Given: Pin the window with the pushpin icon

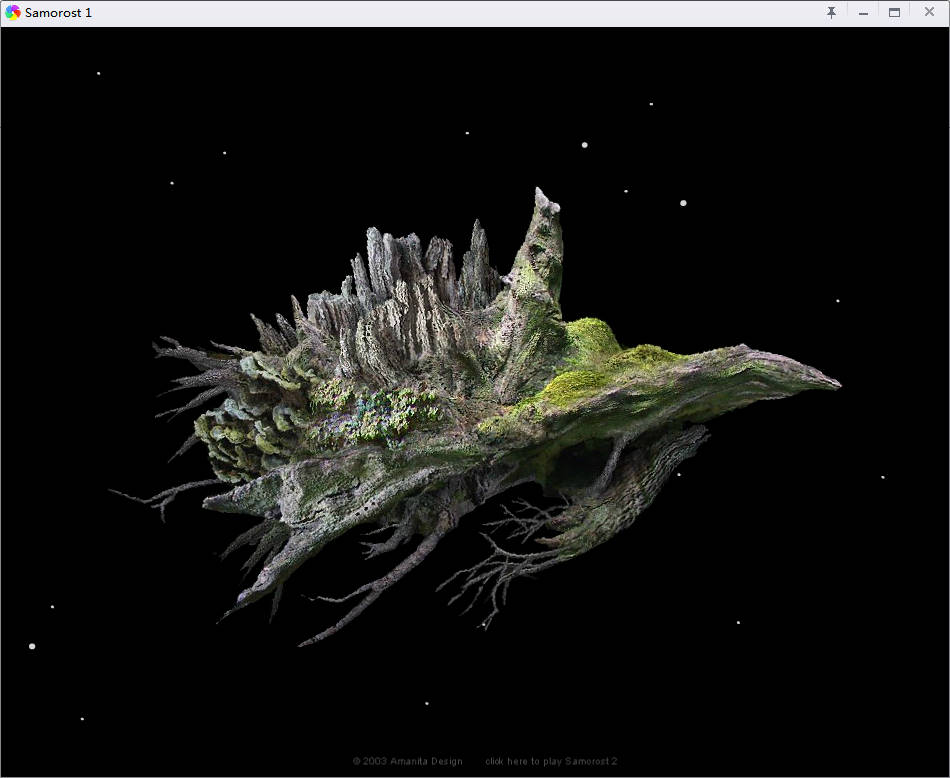Looking at the screenshot, I should 831,12.
